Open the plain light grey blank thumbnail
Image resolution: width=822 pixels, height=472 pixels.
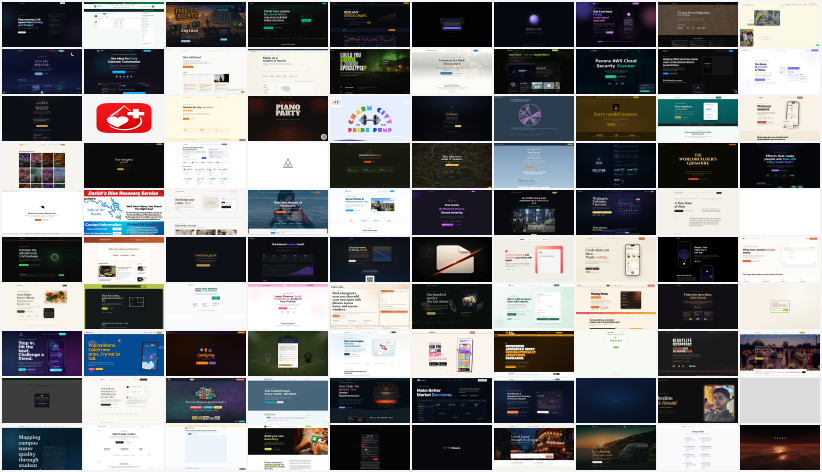[x=780, y=400]
